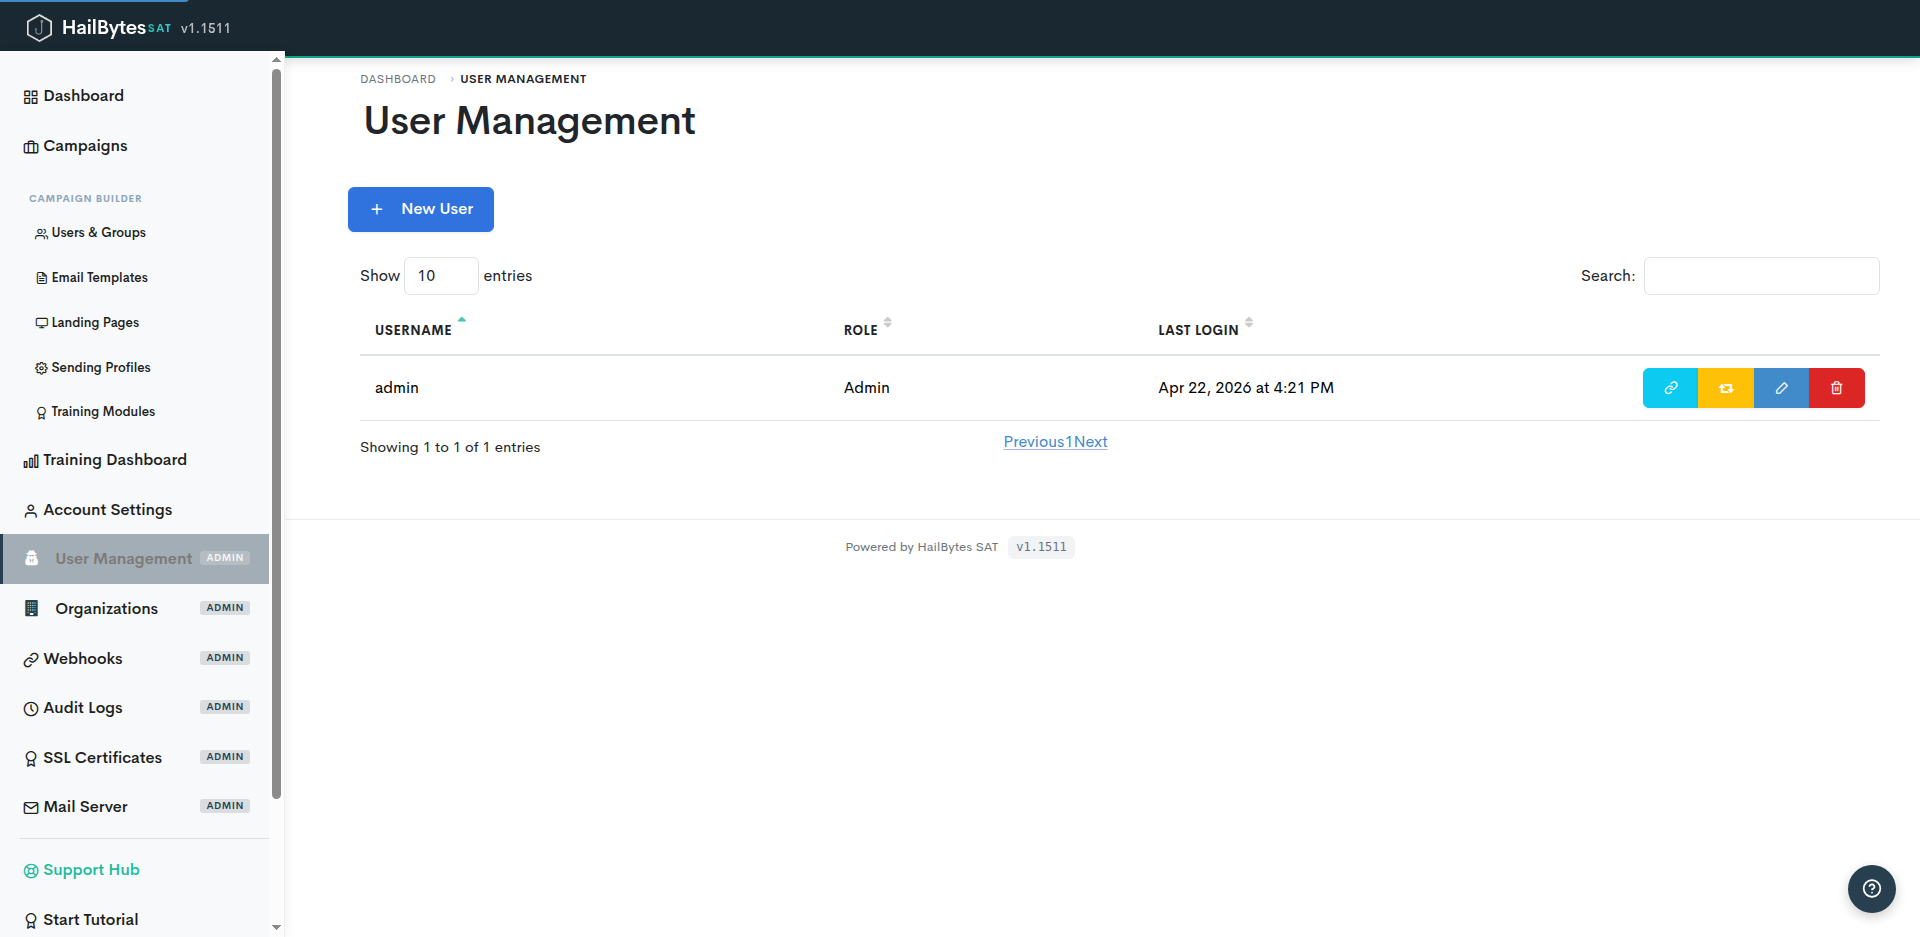The image size is (1920, 937).
Task: Click the Organizations building icon
Action: pos(31,608)
